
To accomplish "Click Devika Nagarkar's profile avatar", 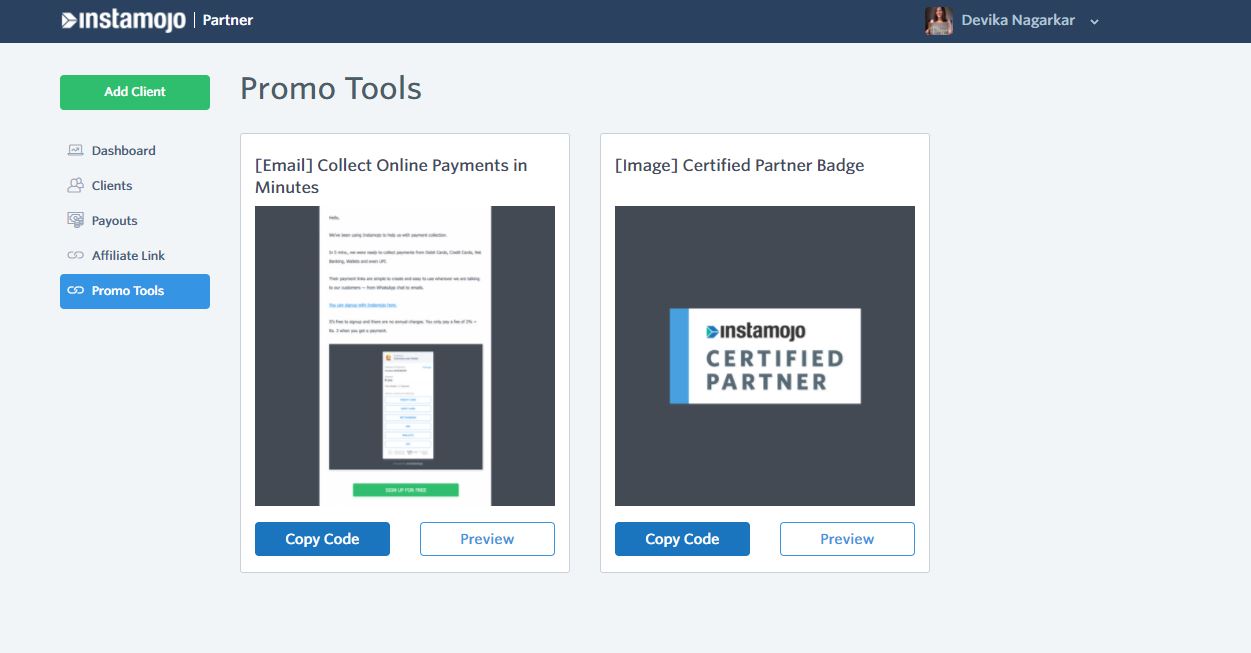I will (x=939, y=20).
